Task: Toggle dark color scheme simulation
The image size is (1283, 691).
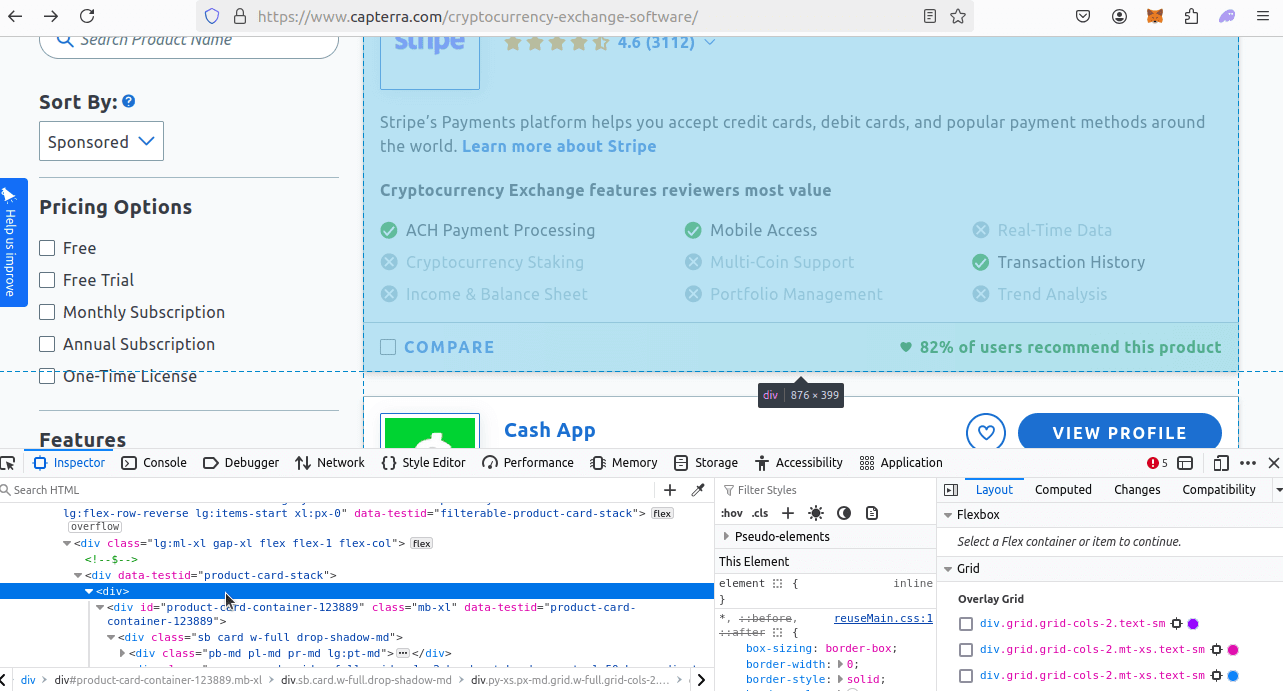Action: (x=844, y=513)
